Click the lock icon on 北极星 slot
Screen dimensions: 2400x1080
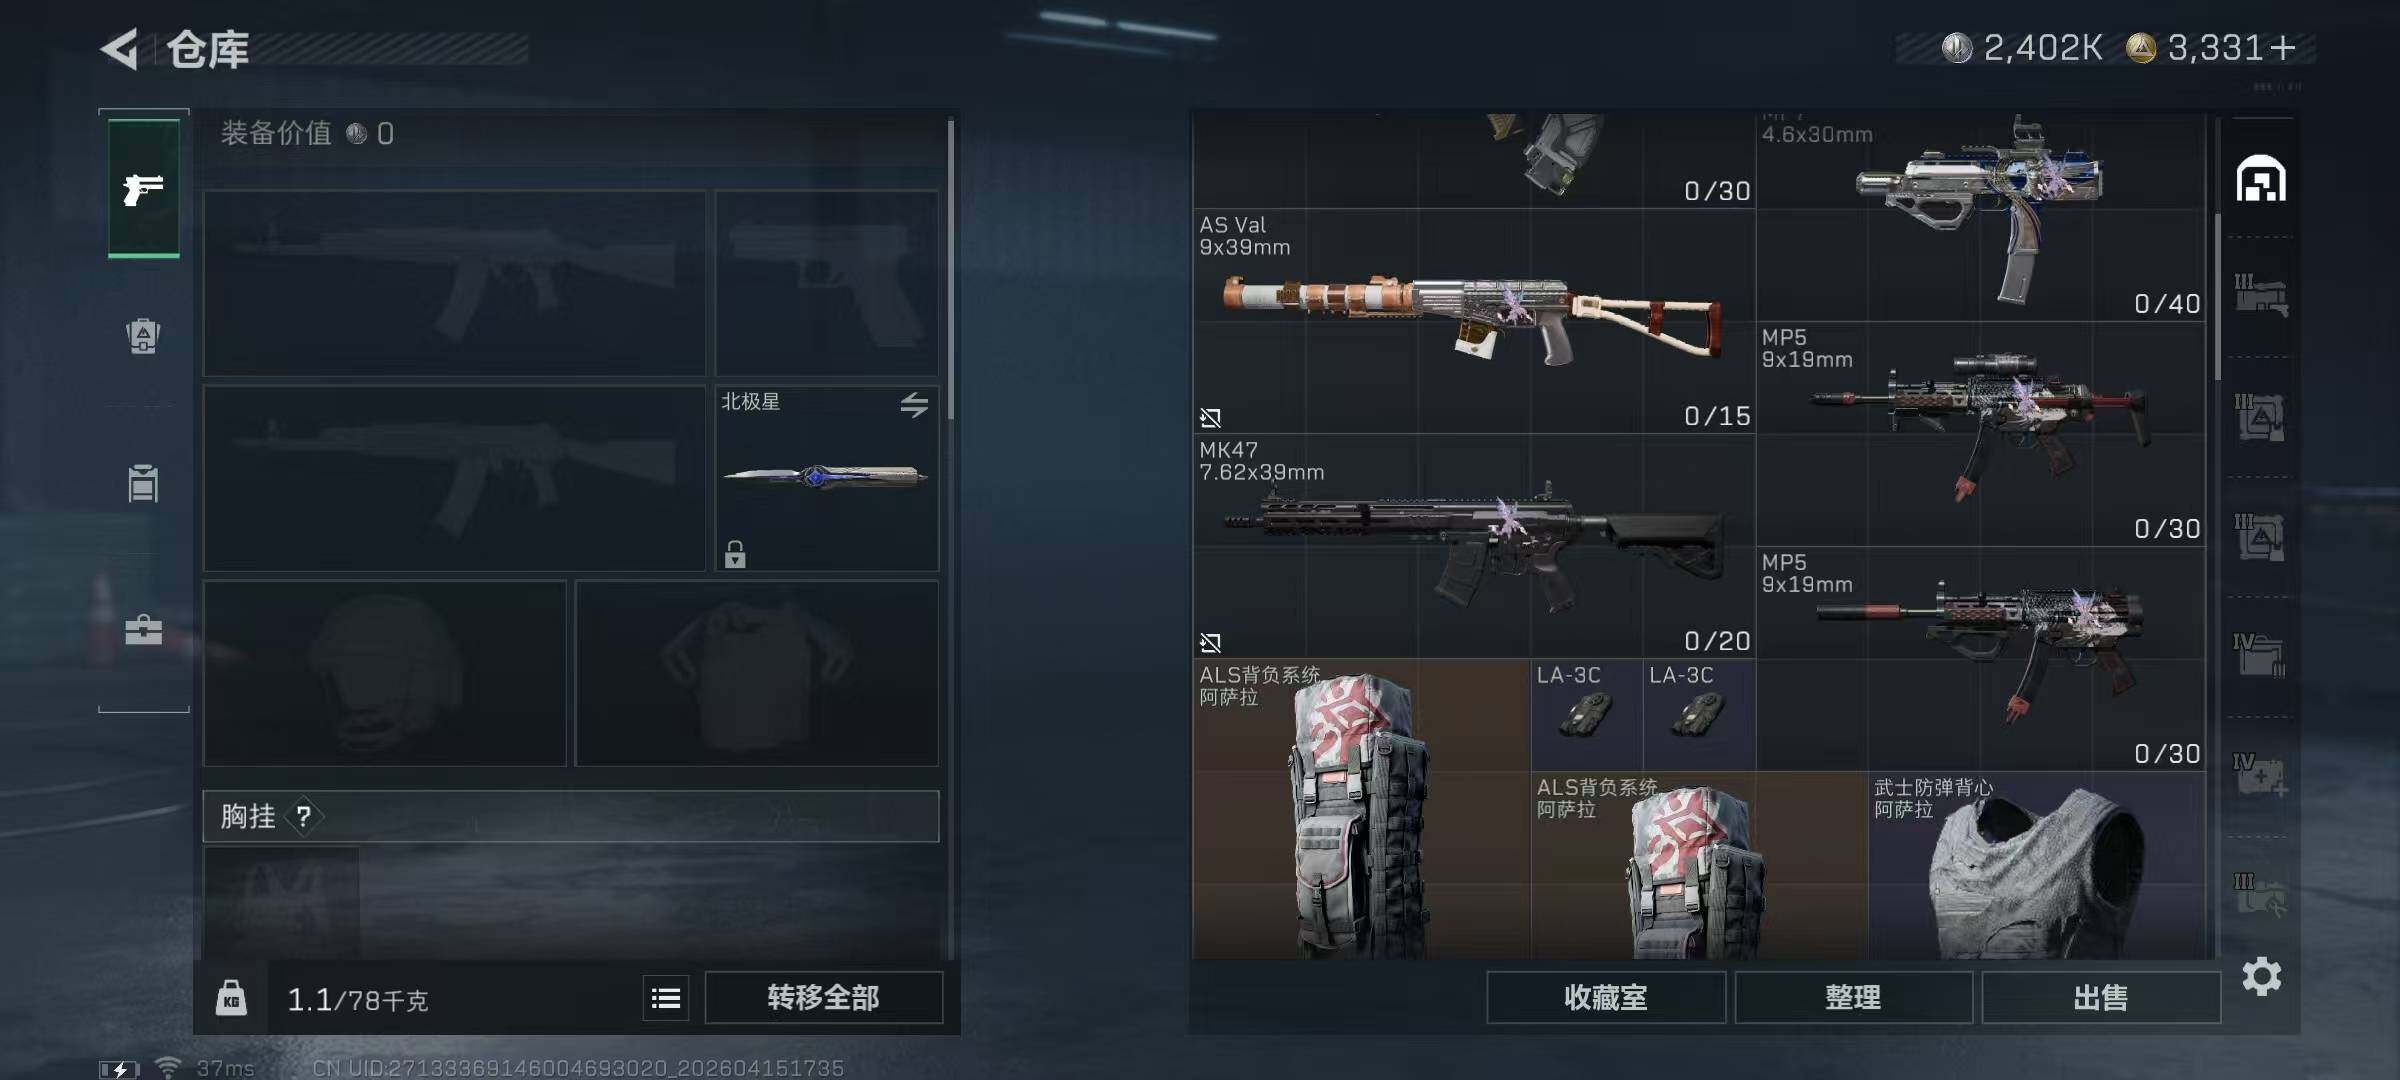click(x=735, y=554)
